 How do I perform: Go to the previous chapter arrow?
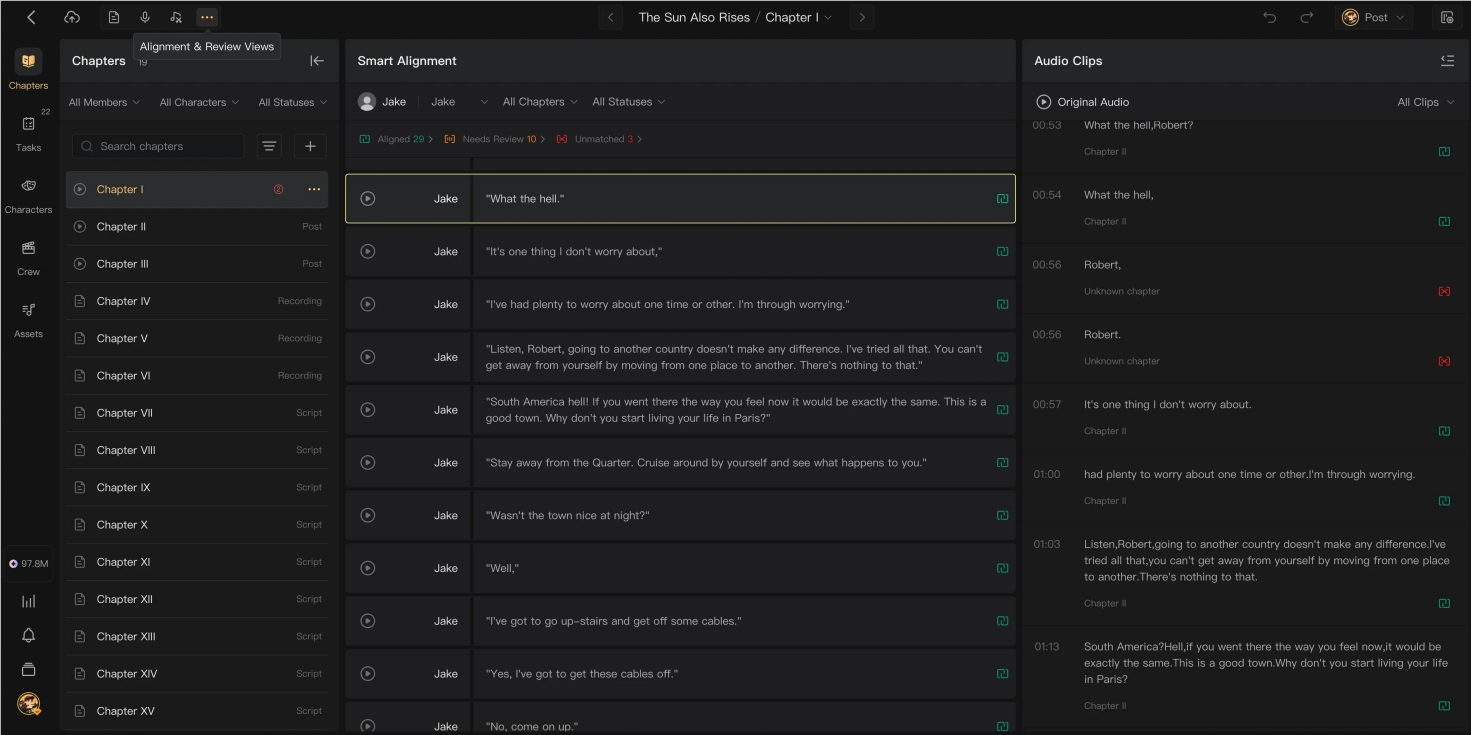[611, 17]
